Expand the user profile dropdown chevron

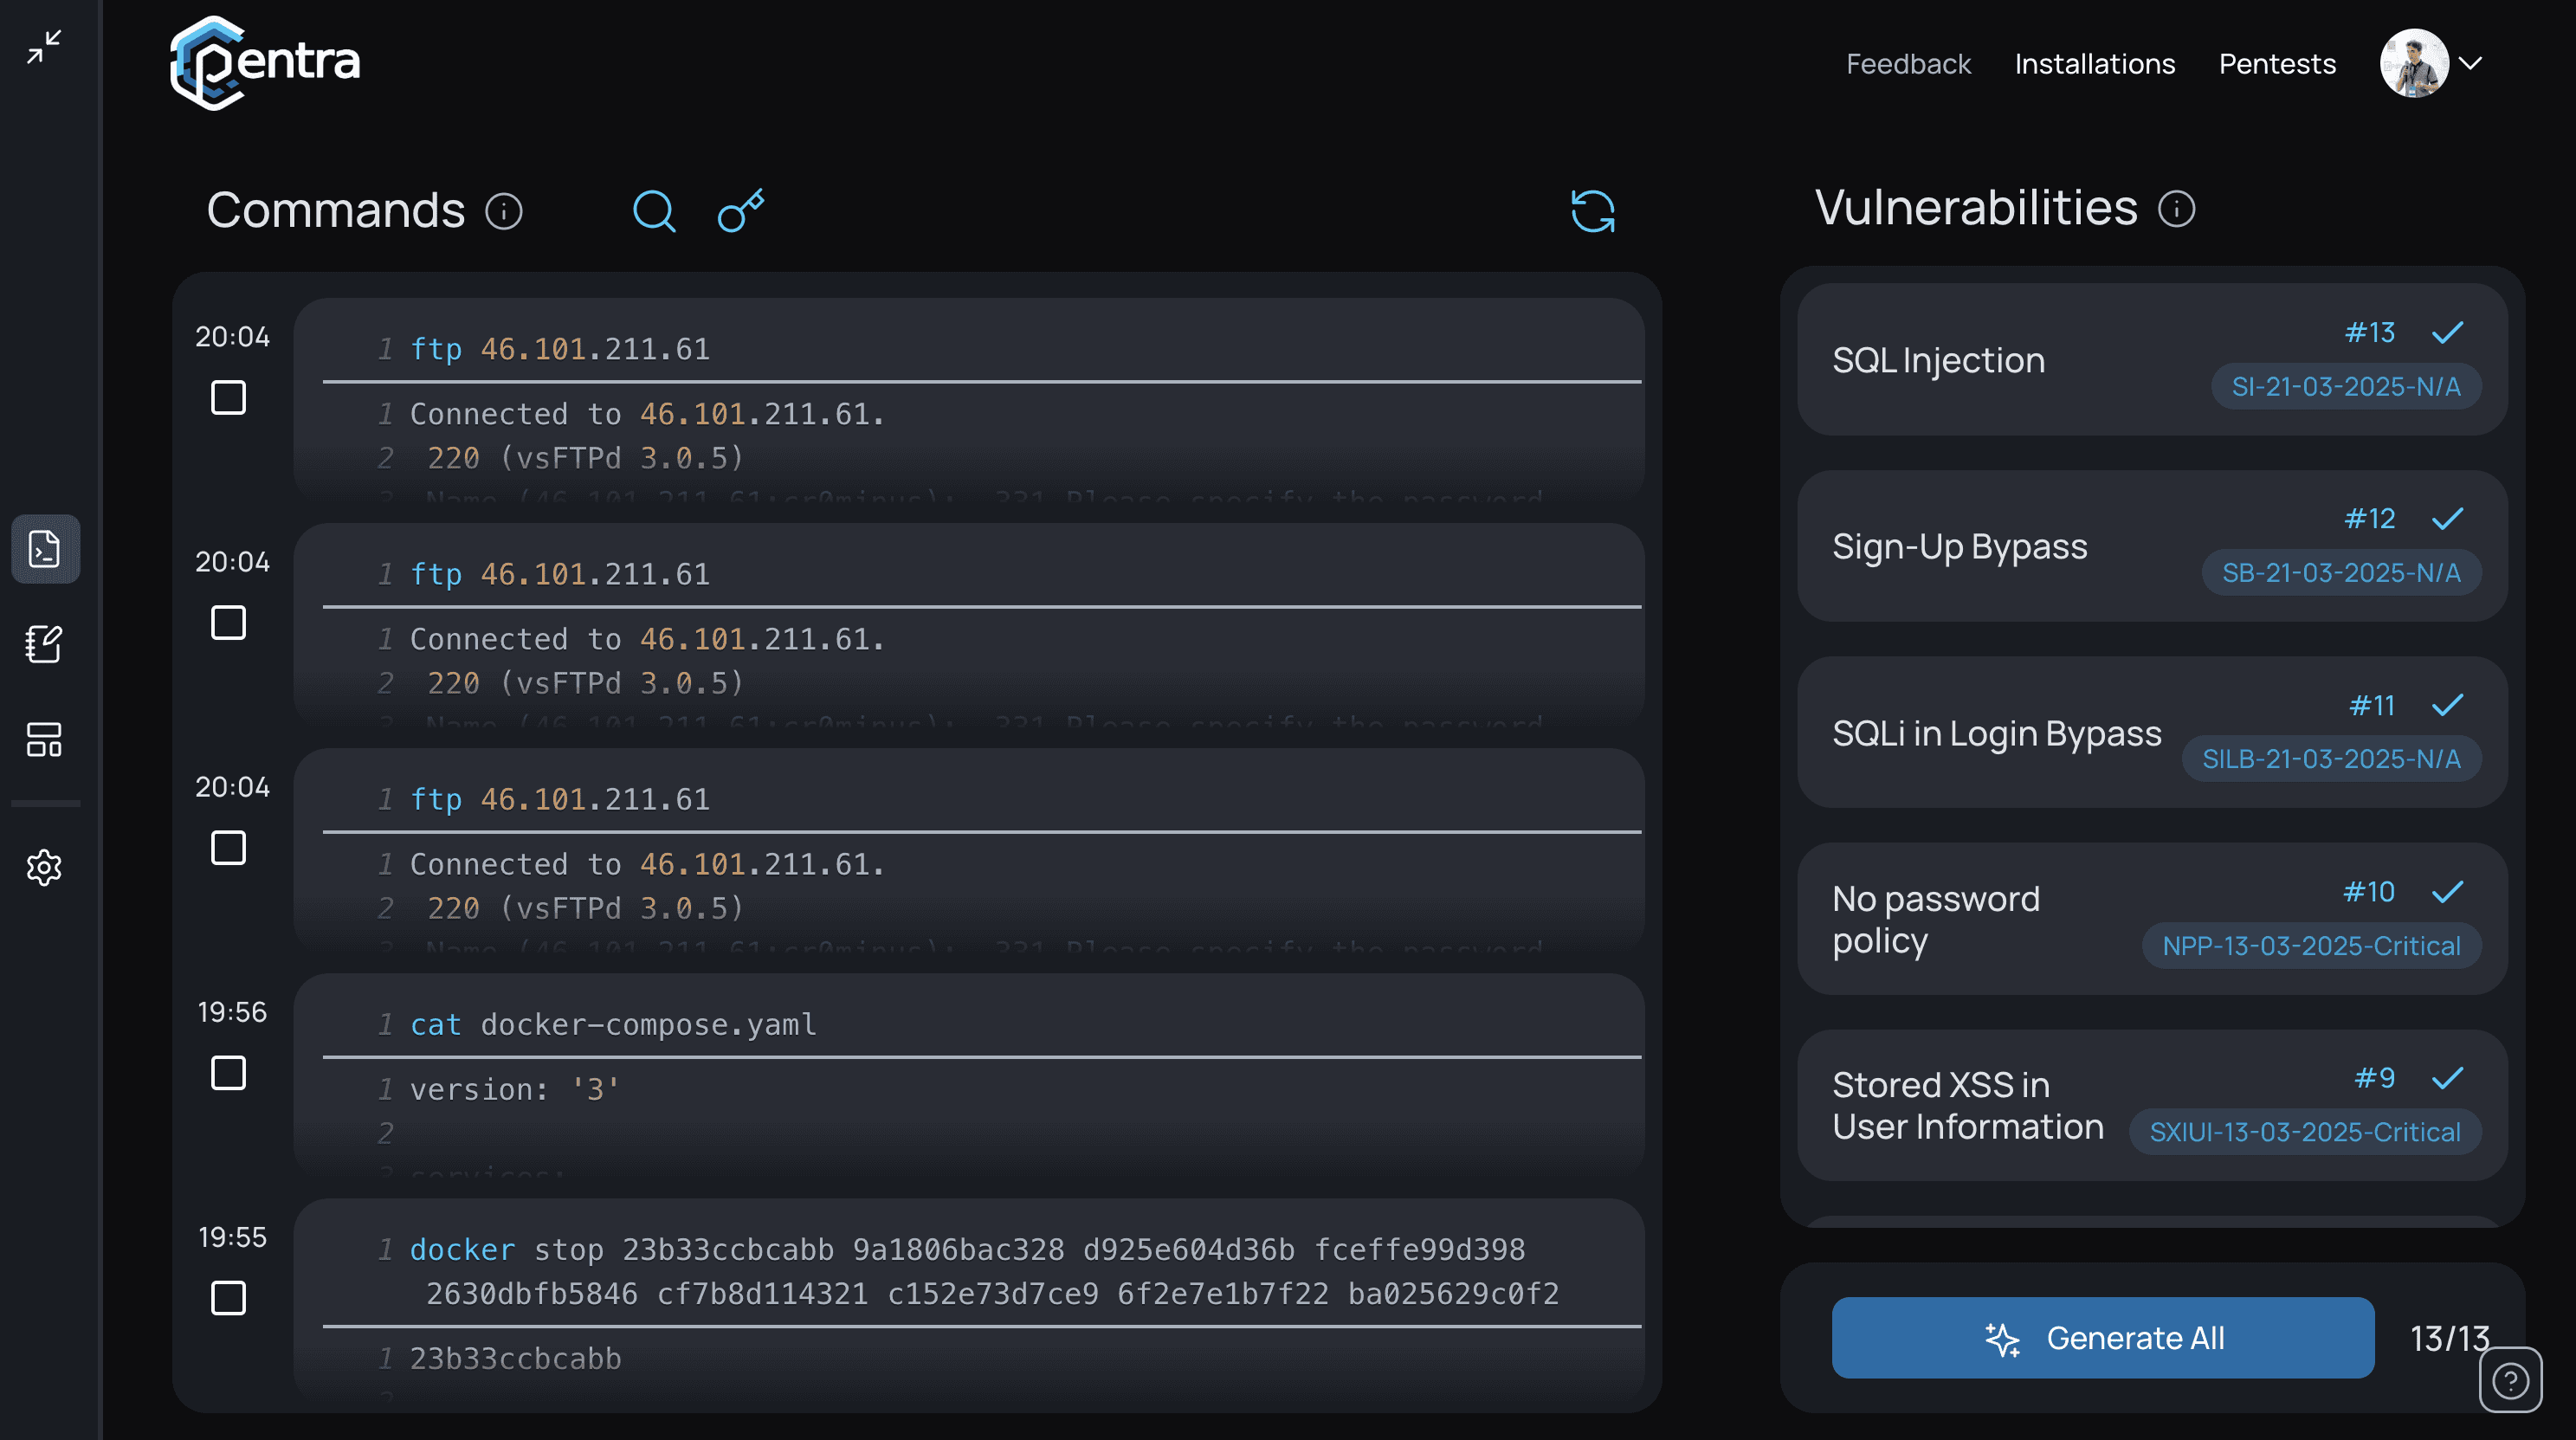pos(2471,63)
